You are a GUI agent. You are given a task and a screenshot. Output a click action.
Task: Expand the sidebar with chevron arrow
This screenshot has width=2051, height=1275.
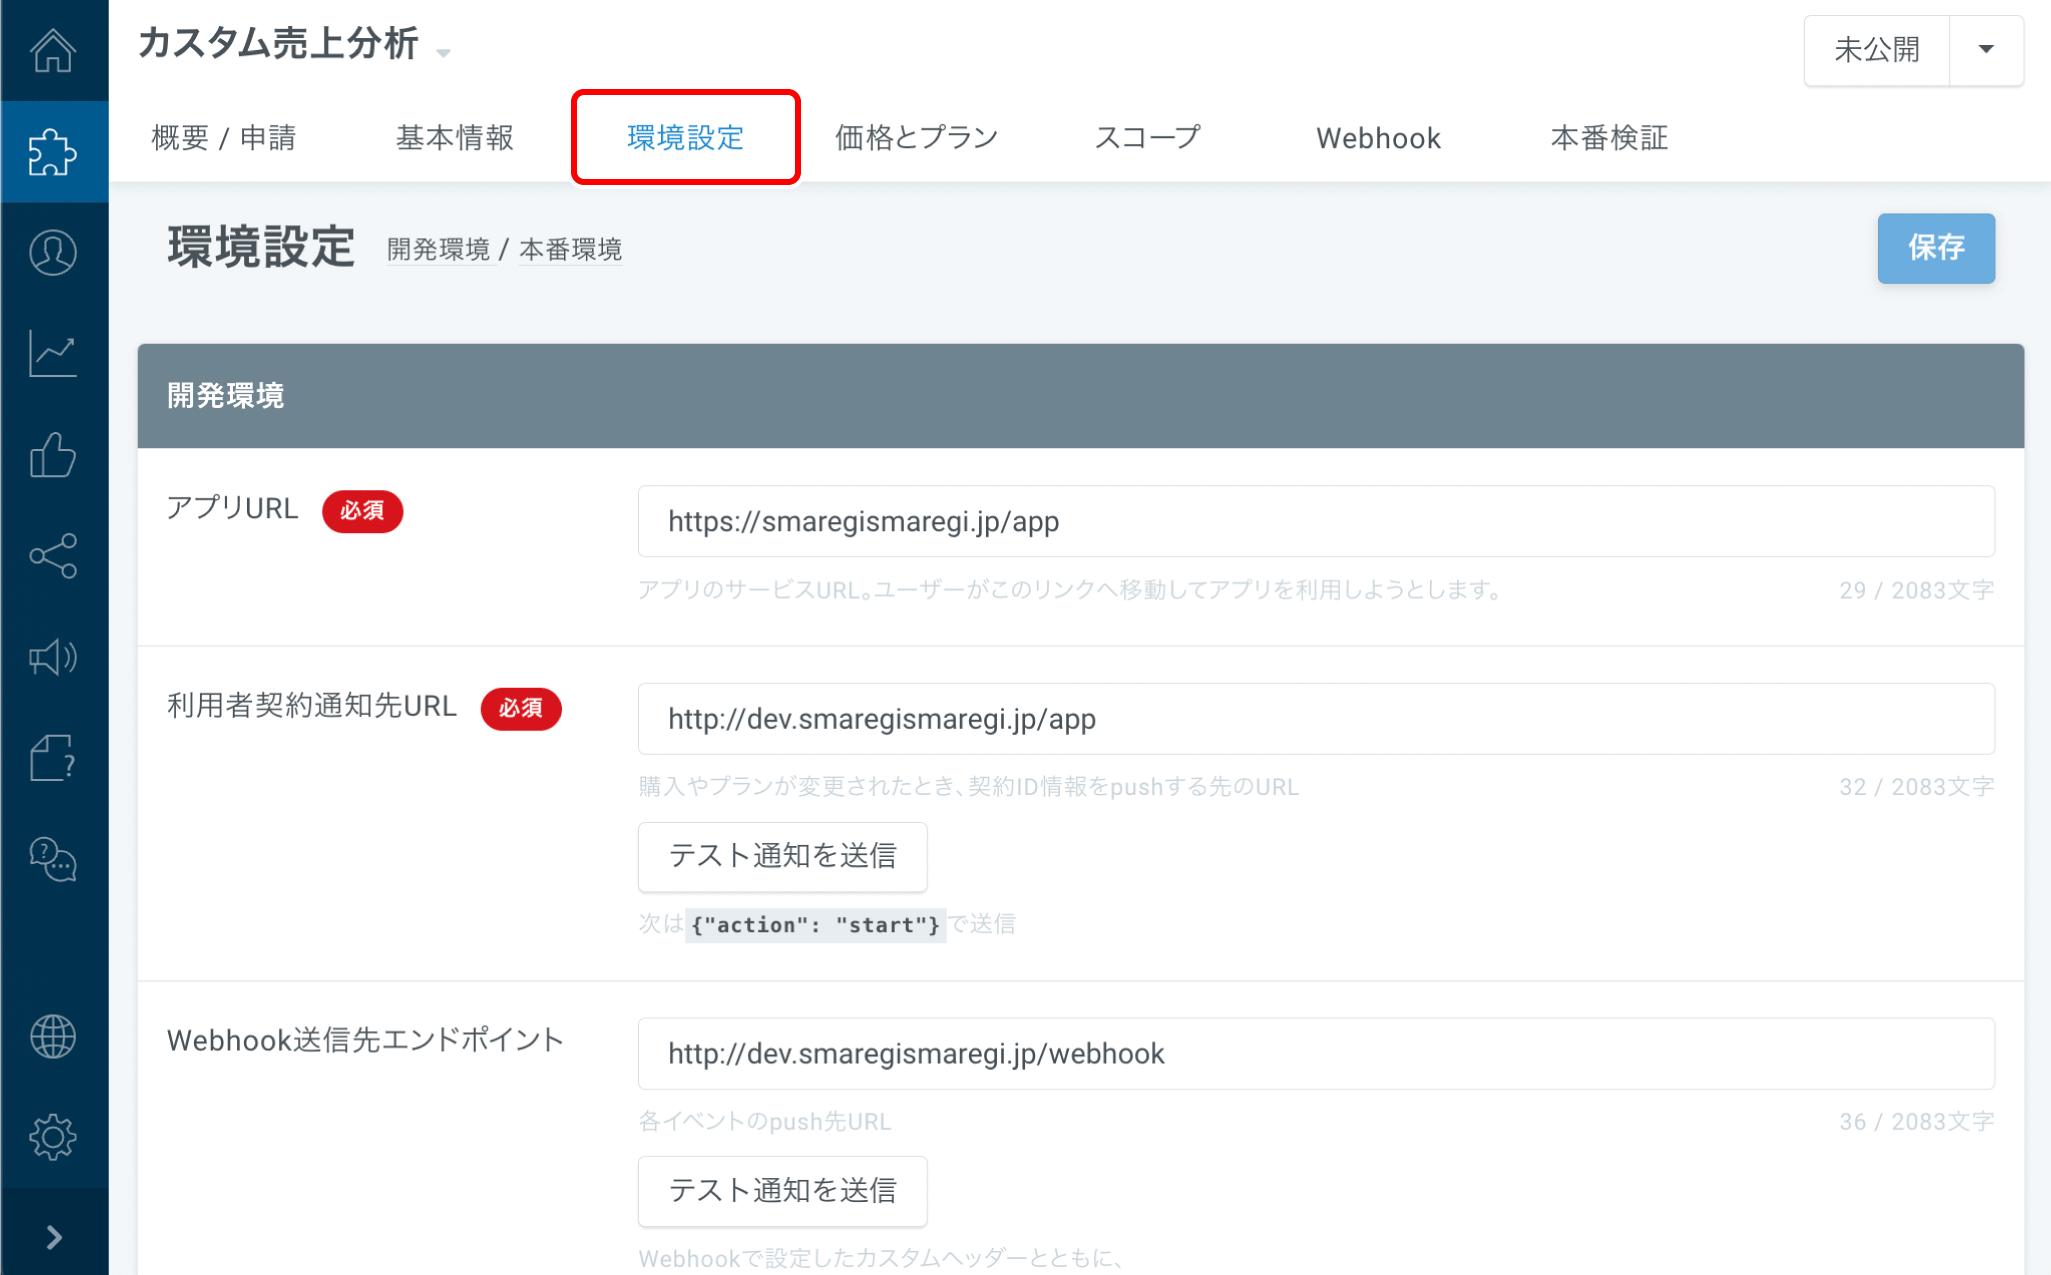(53, 1238)
